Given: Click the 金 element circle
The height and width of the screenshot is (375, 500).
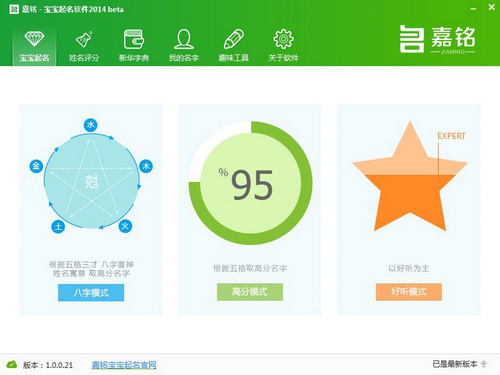Looking at the screenshot, I should [x=36, y=166].
